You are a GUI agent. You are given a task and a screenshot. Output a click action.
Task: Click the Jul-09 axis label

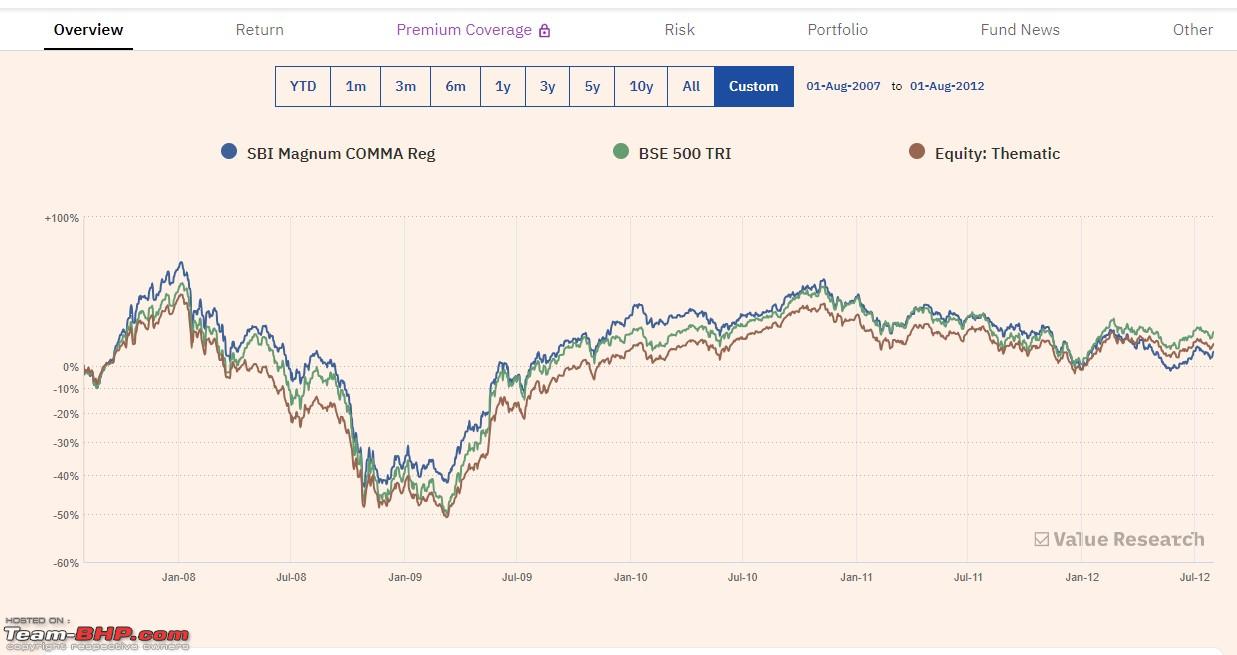click(517, 577)
